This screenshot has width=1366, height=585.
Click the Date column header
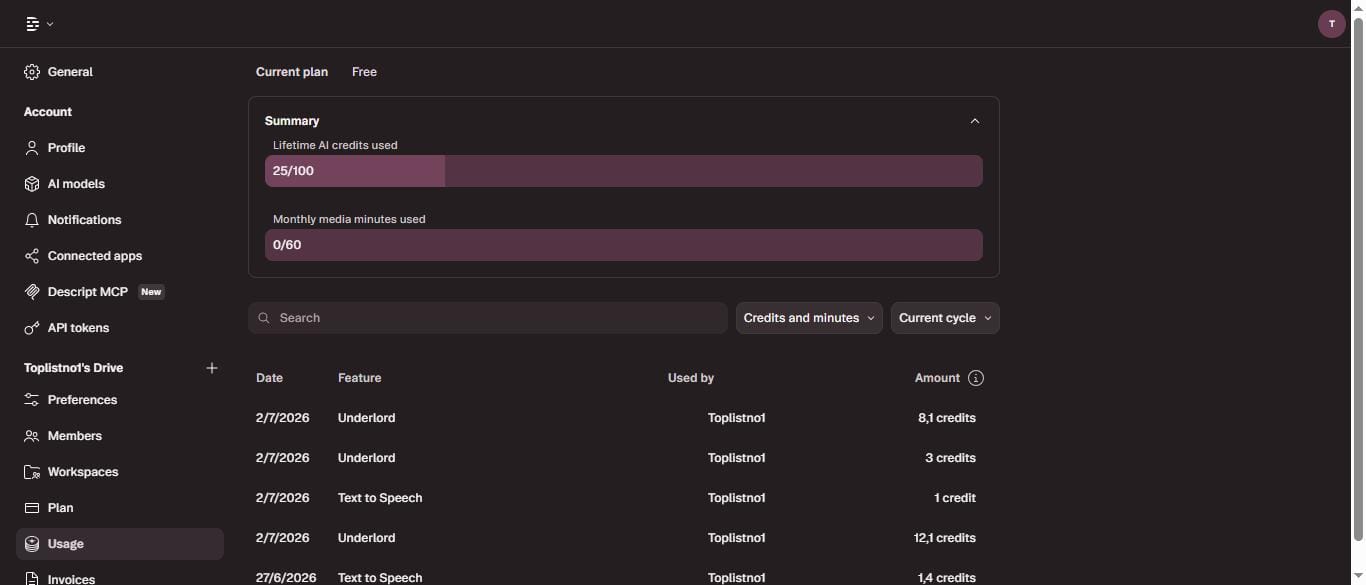pyautogui.click(x=269, y=378)
